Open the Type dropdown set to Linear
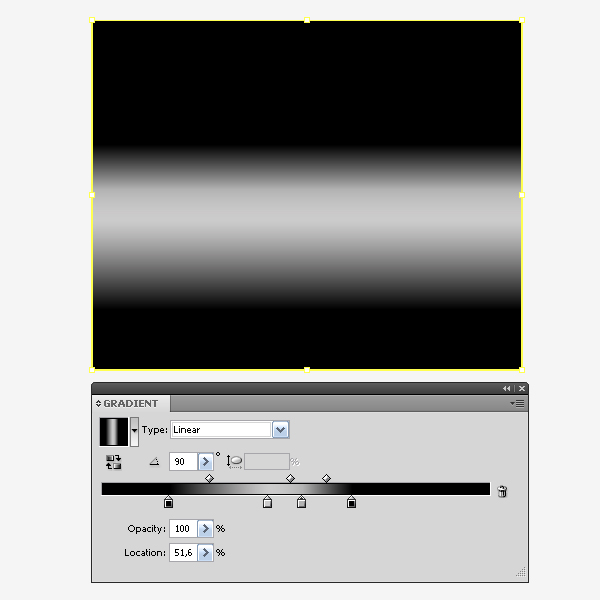The image size is (600, 600). coord(280,430)
